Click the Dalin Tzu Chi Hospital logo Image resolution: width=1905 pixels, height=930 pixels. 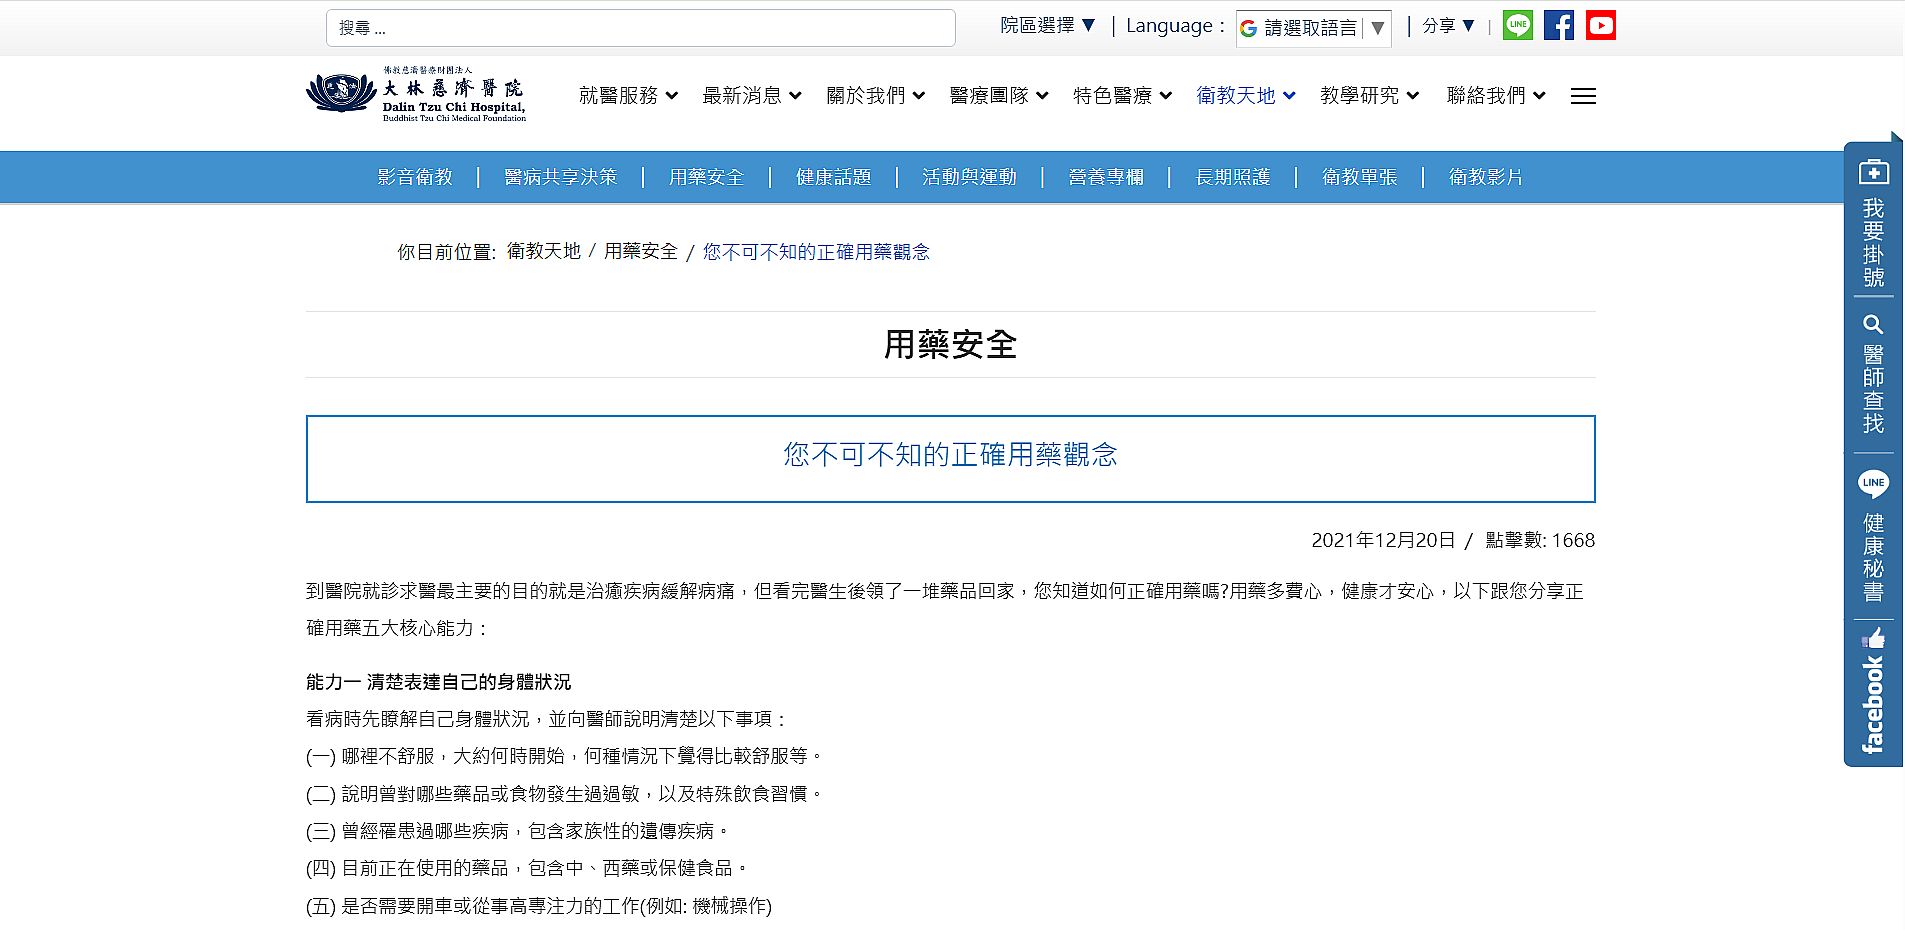(416, 95)
